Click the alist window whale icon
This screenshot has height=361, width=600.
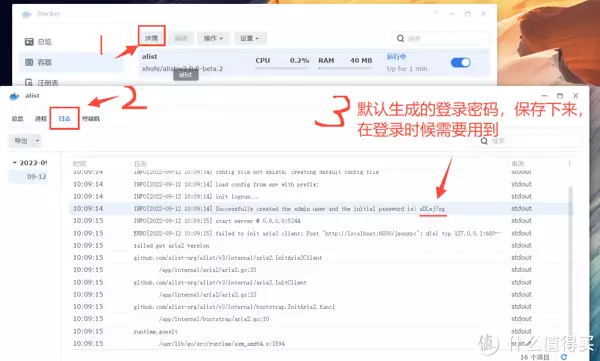click(x=15, y=96)
